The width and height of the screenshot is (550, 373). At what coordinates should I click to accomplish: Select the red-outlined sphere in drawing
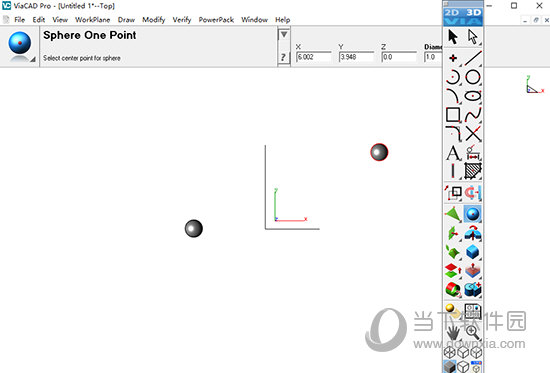click(x=379, y=152)
